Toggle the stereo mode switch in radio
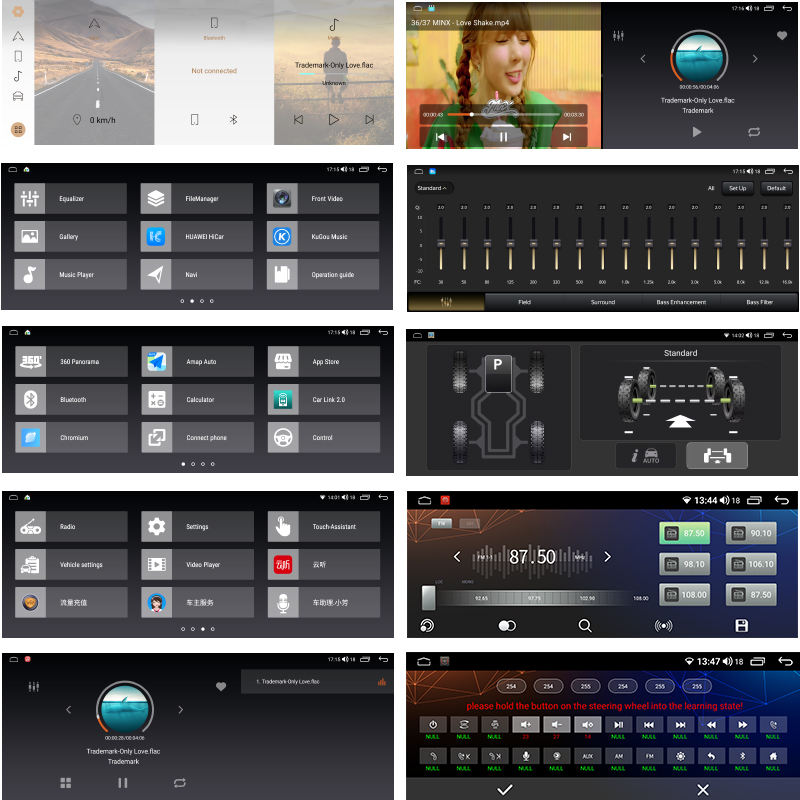 click(507, 626)
